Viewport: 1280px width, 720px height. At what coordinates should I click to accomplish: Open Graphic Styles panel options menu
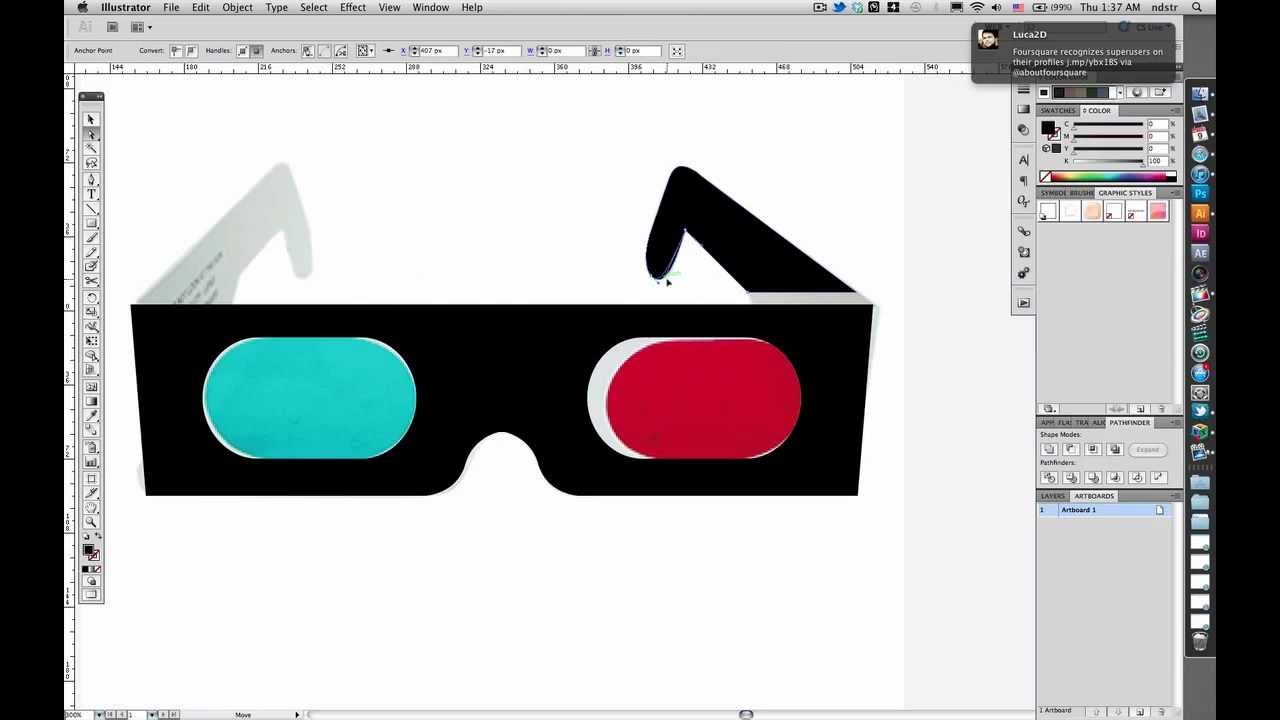click(x=1176, y=193)
